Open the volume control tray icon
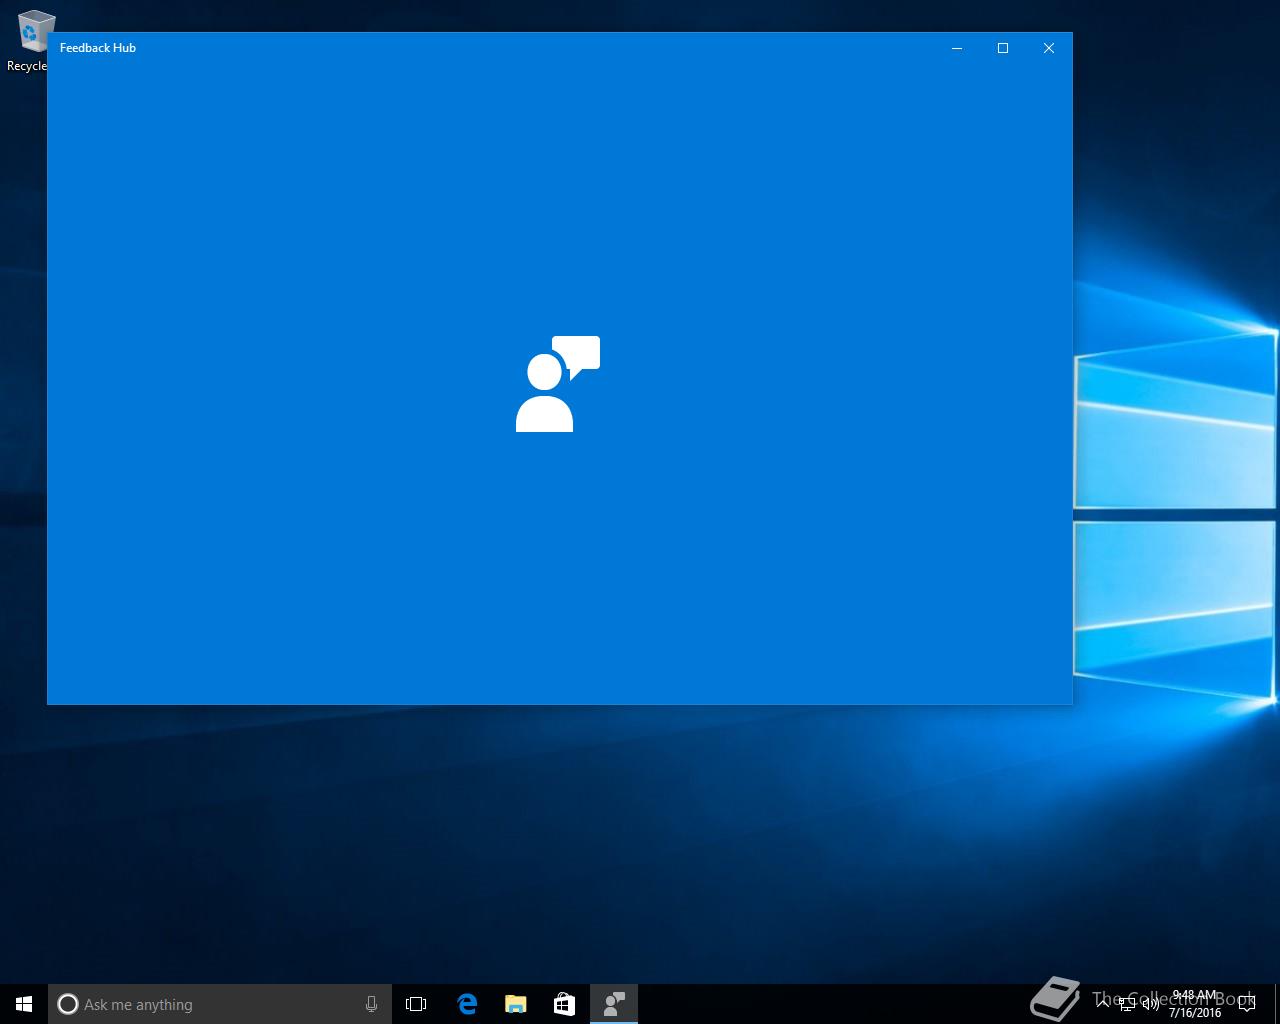The width and height of the screenshot is (1280, 1024). pyautogui.click(x=1151, y=1004)
